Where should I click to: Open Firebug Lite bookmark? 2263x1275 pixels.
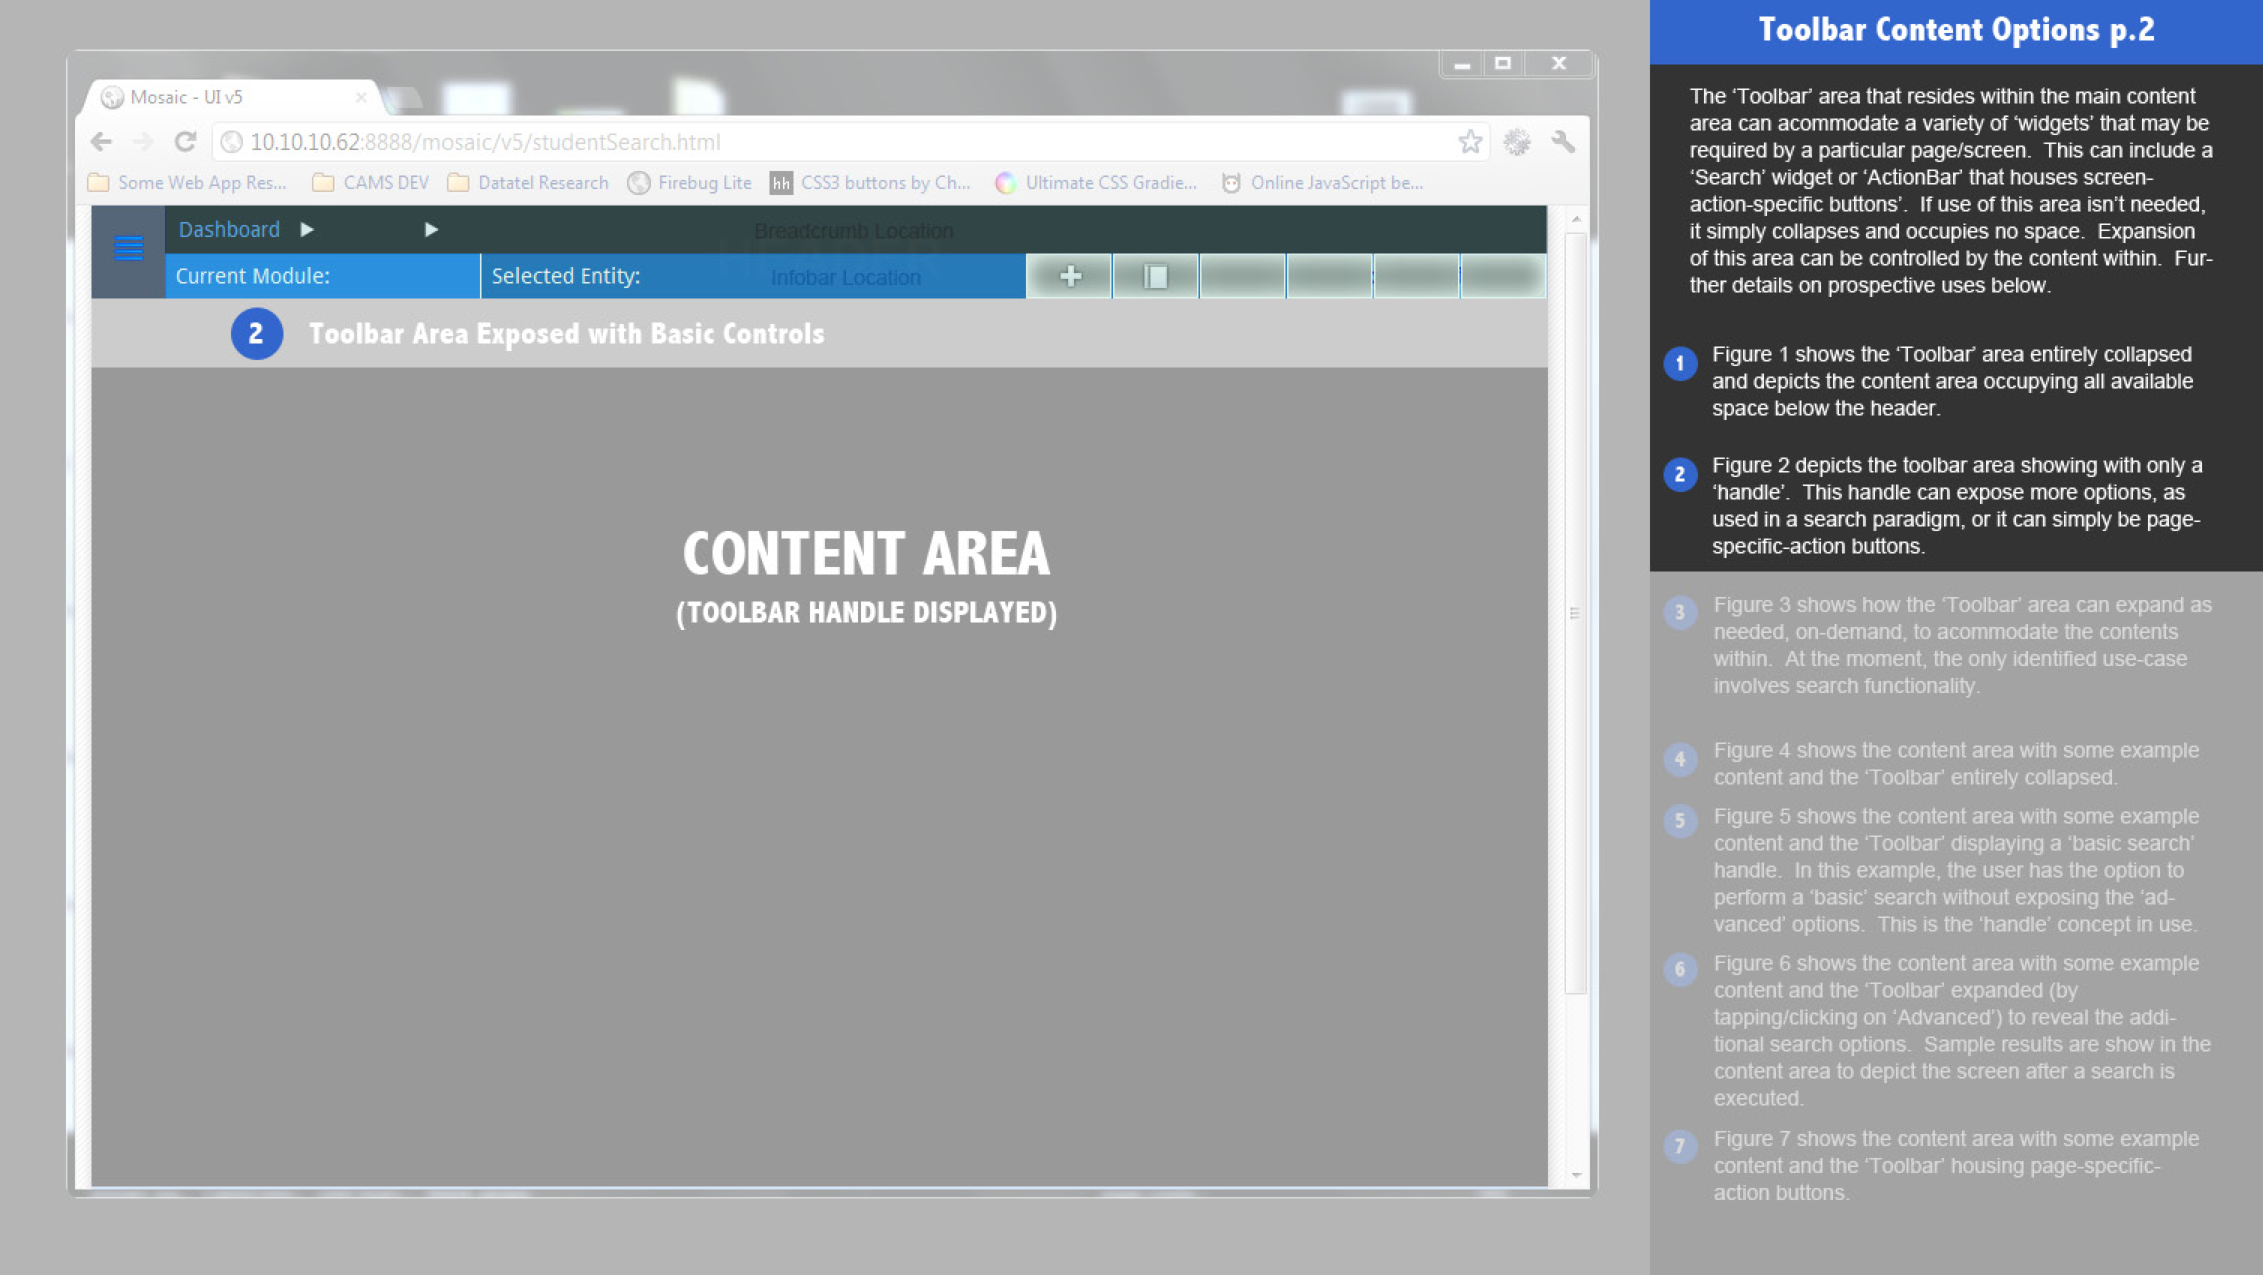tap(690, 183)
